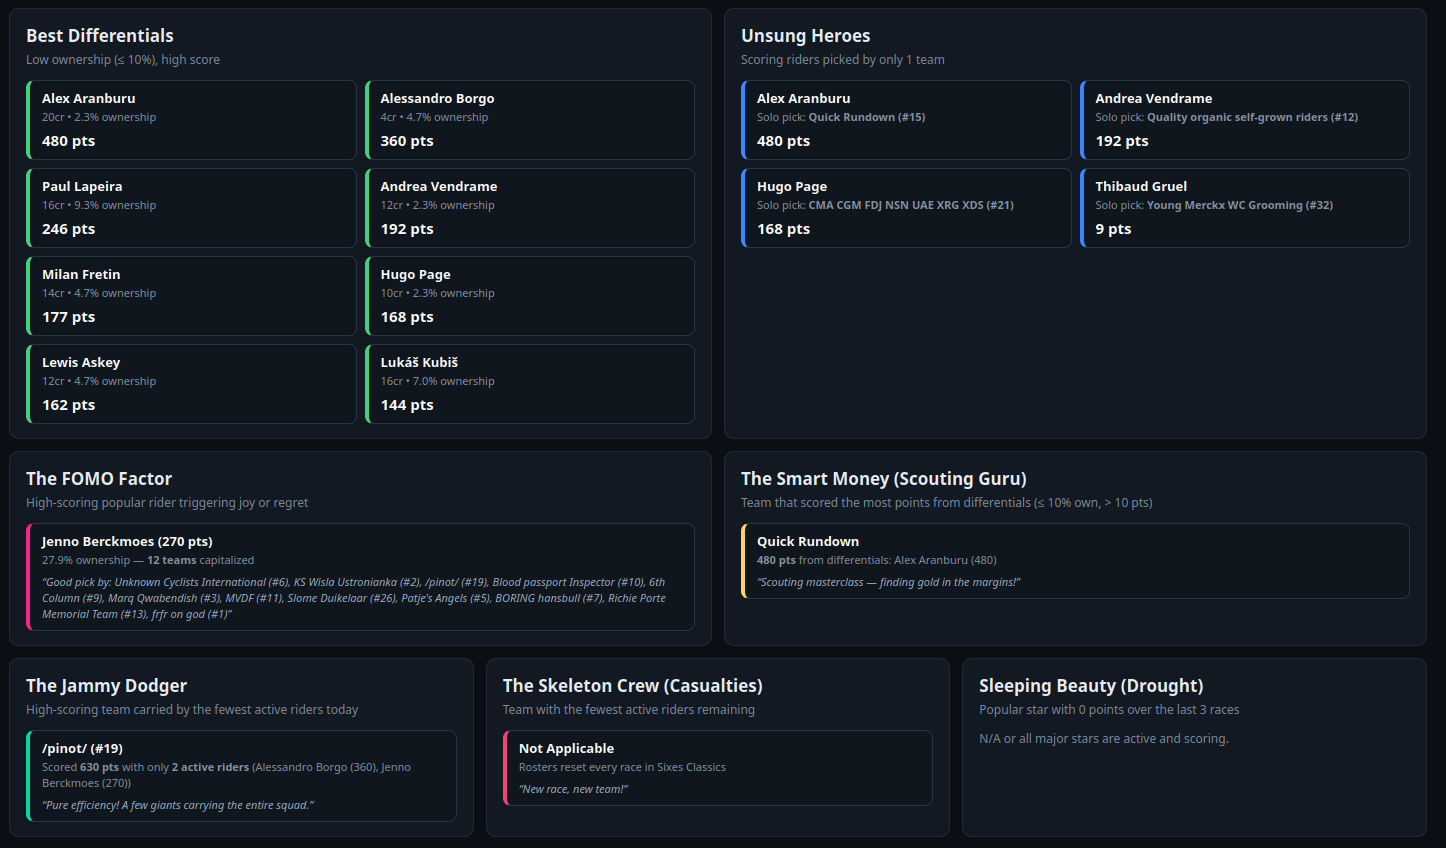Click 'CMA CGM FDJ NSN UAE XRG XDS (#21)' text
This screenshot has width=1446, height=848.
911,205
